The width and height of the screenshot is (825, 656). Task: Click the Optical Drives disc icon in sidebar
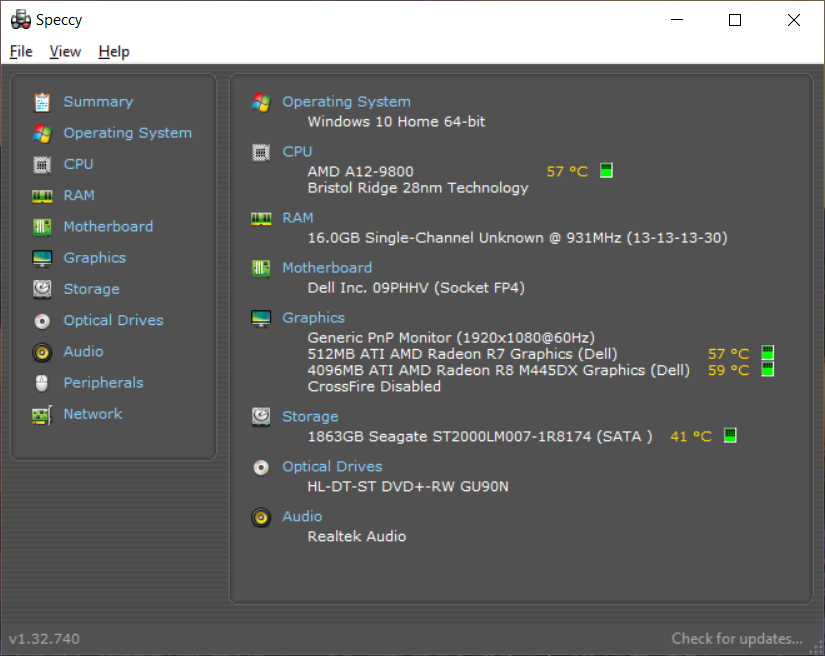tap(42, 321)
